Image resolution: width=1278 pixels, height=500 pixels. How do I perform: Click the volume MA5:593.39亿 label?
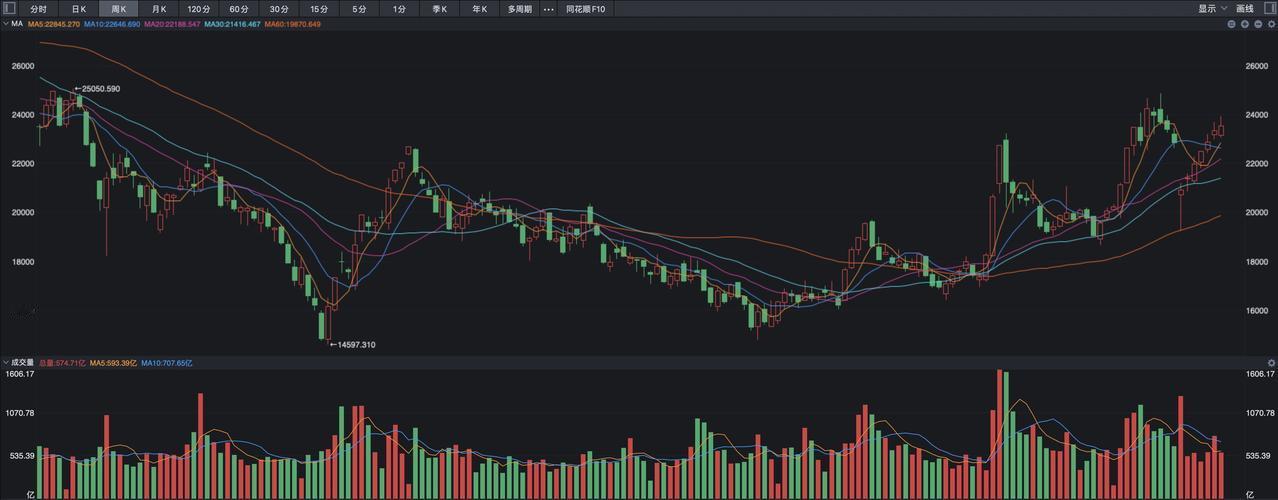113,363
